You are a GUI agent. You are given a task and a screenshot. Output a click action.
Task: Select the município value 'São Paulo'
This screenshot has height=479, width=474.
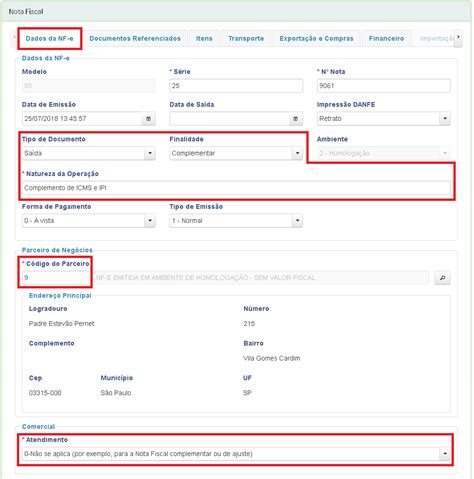pyautogui.click(x=116, y=393)
